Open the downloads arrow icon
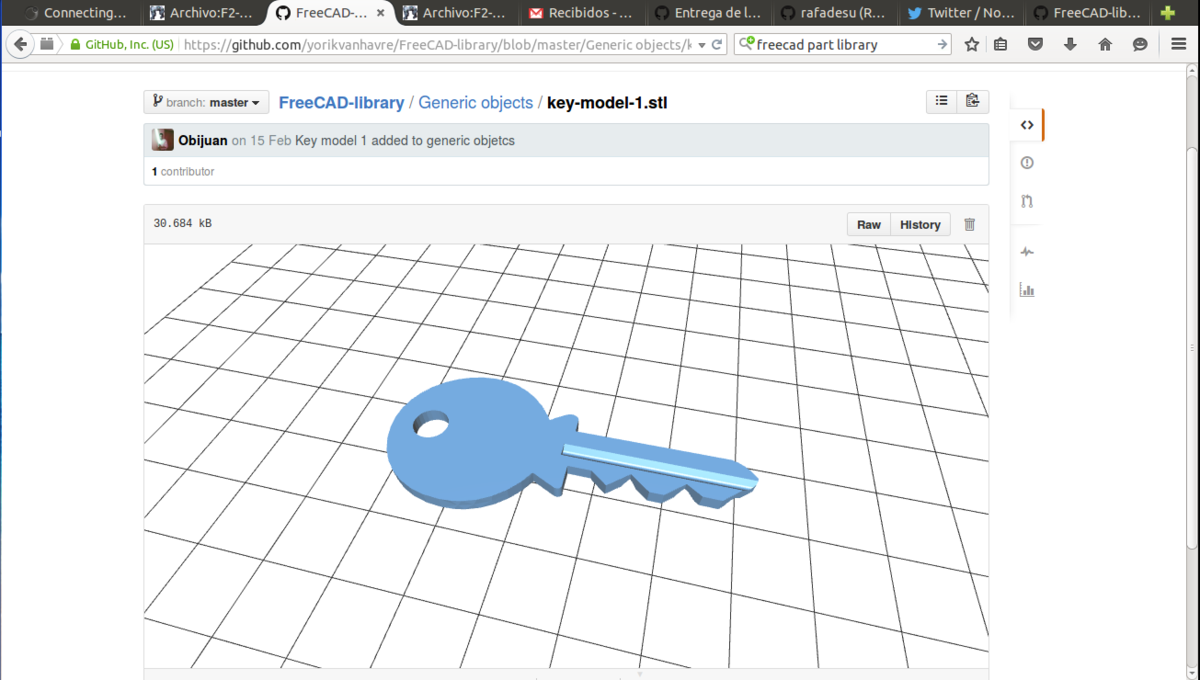The width and height of the screenshot is (1200, 680). [x=1070, y=45]
